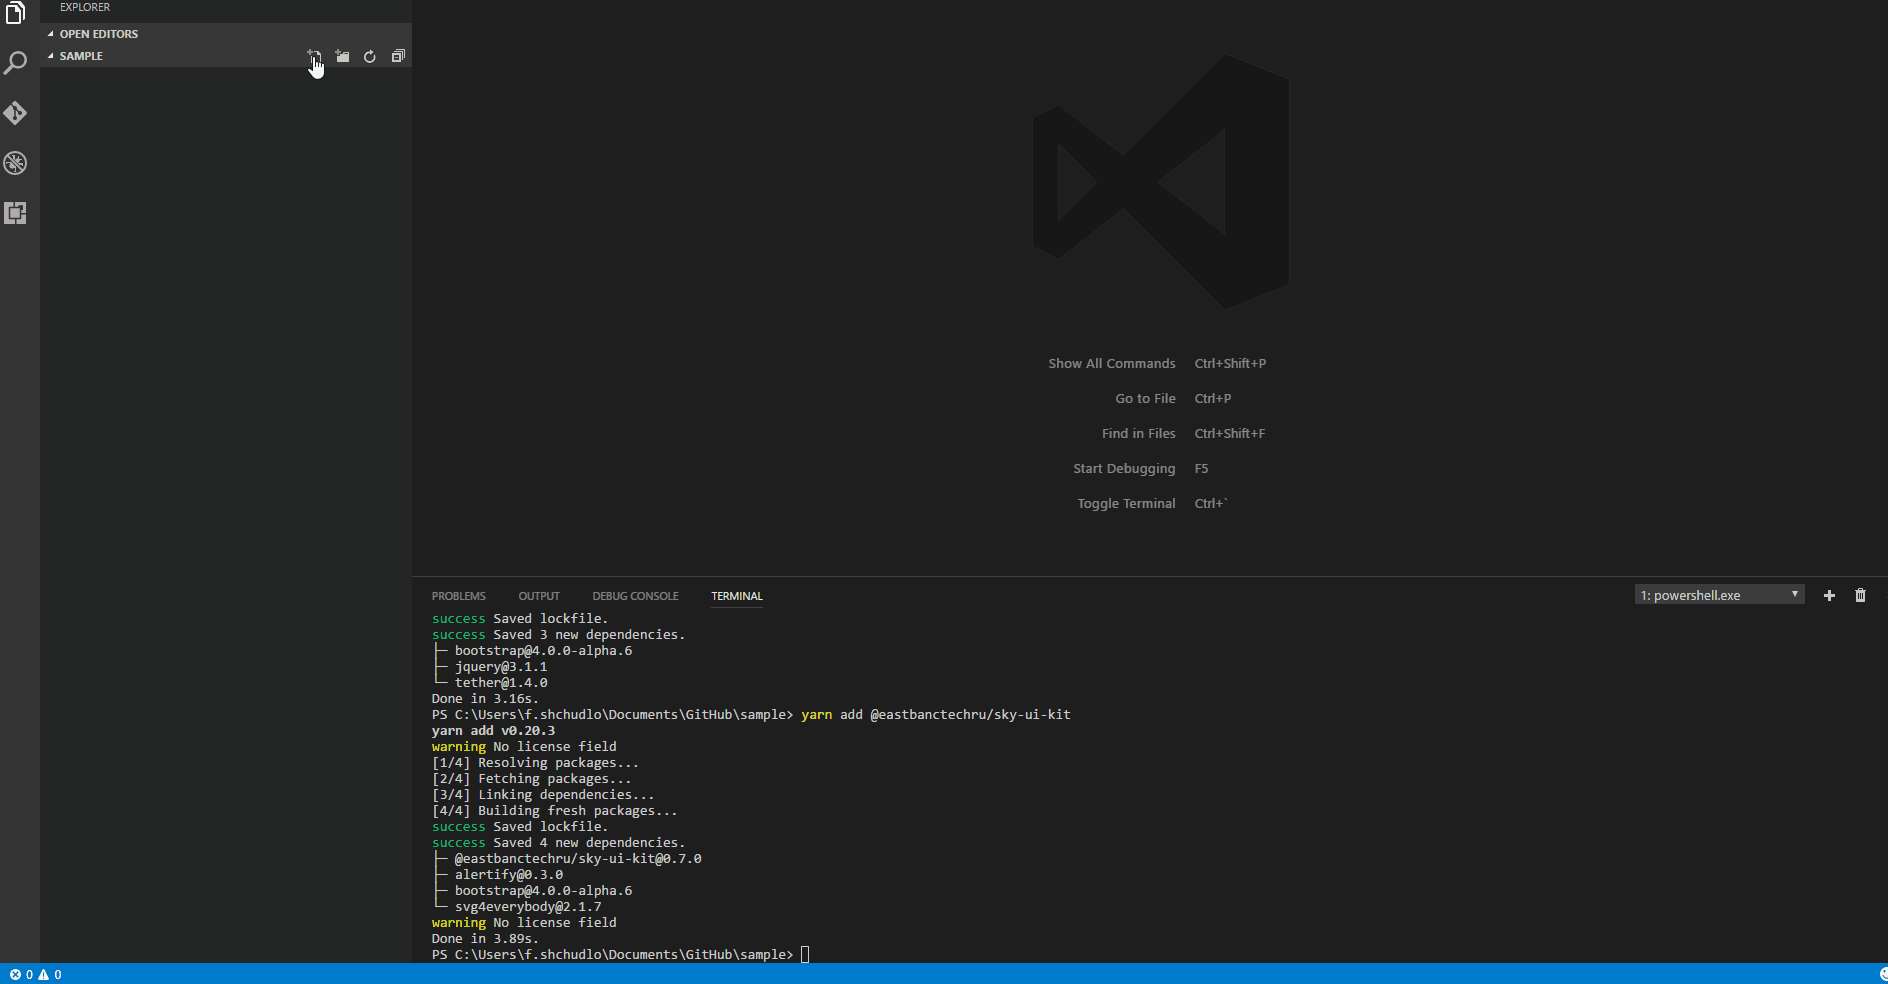Click 'Saved 4 new dependencies.' line
Screen dimensions: 1888x984
click(589, 843)
